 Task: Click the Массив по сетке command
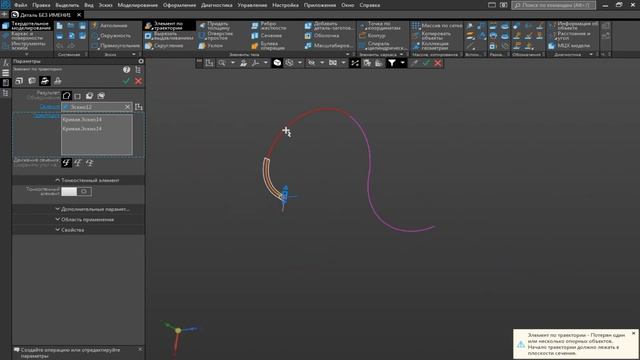pos(437,26)
